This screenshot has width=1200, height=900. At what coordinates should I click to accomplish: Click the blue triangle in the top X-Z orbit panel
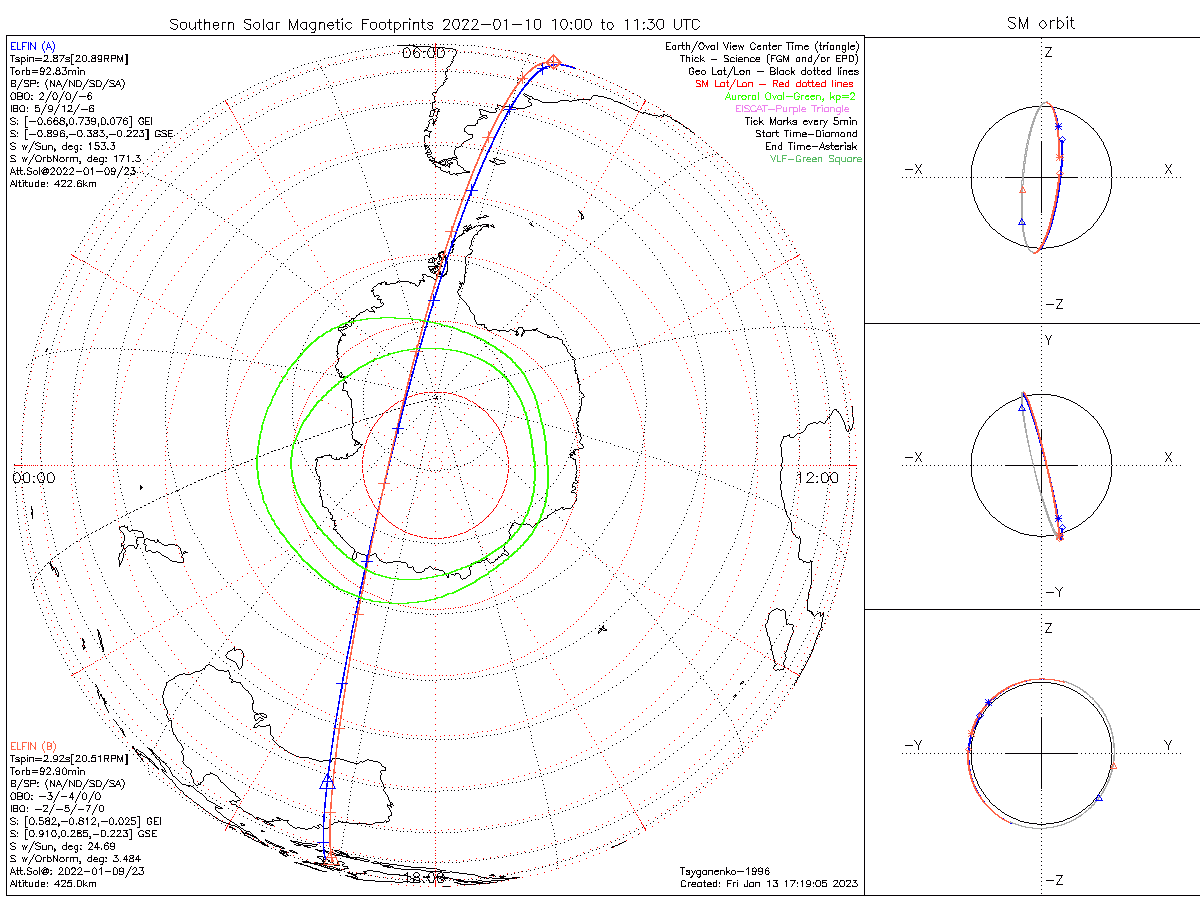1021,221
